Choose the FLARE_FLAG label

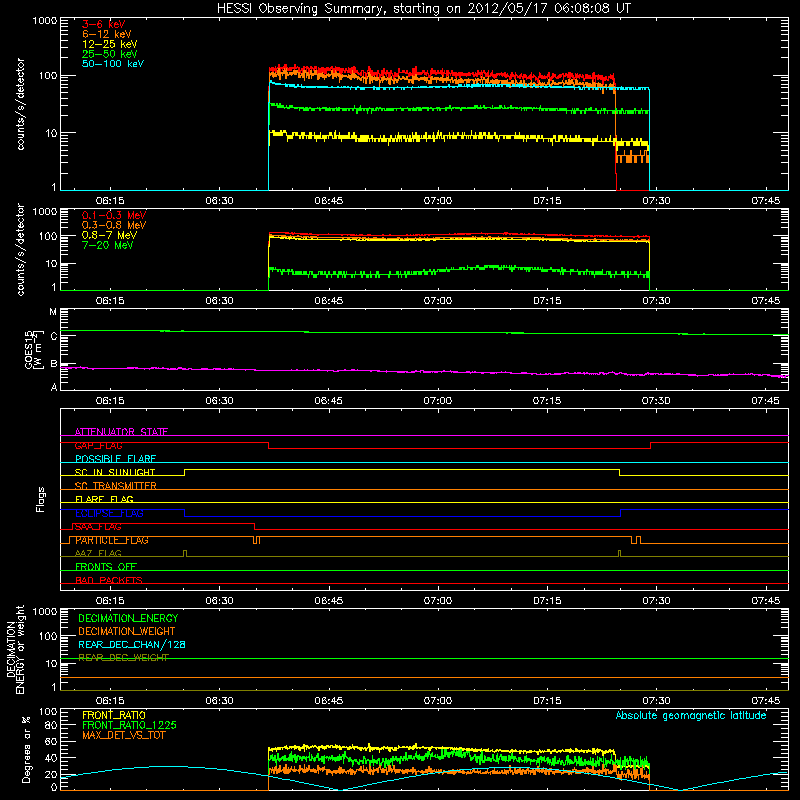[x=104, y=499]
